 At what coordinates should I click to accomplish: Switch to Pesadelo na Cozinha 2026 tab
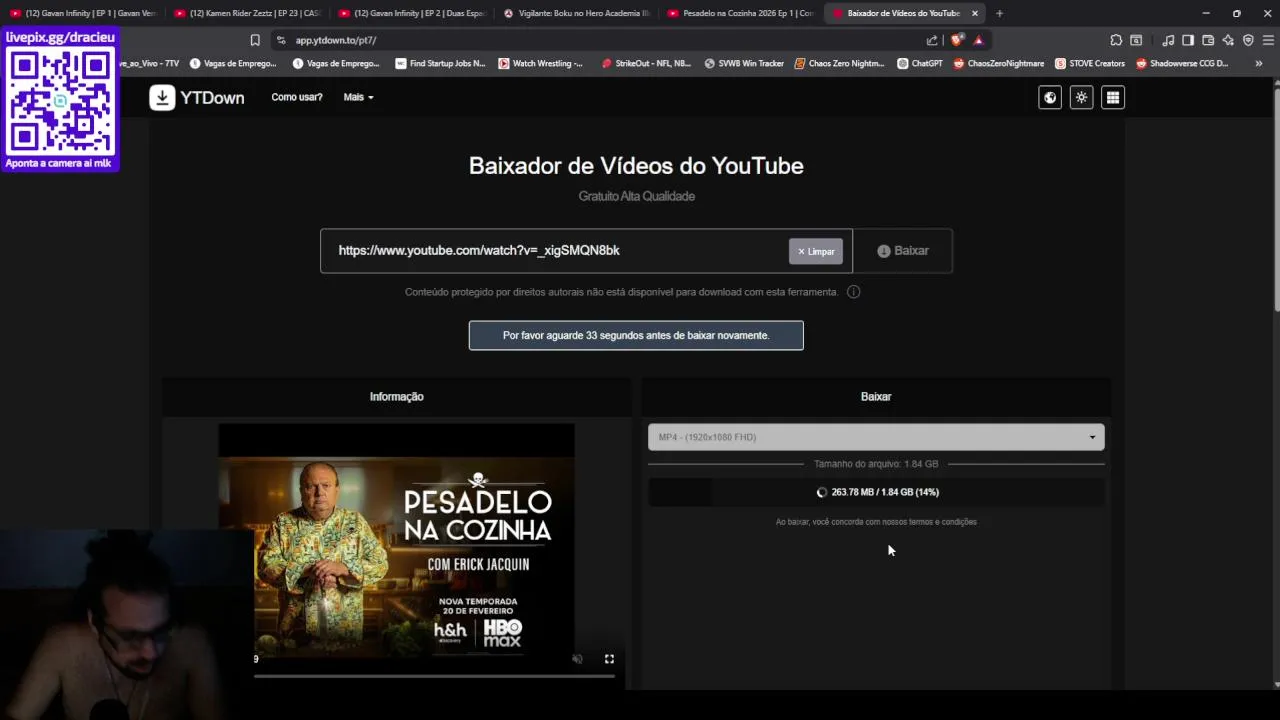click(741, 13)
